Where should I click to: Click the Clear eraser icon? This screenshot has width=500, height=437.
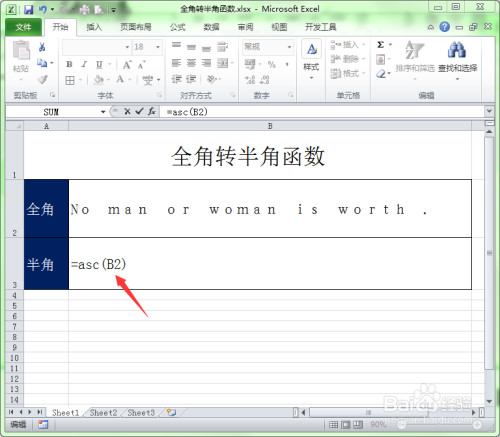(381, 74)
